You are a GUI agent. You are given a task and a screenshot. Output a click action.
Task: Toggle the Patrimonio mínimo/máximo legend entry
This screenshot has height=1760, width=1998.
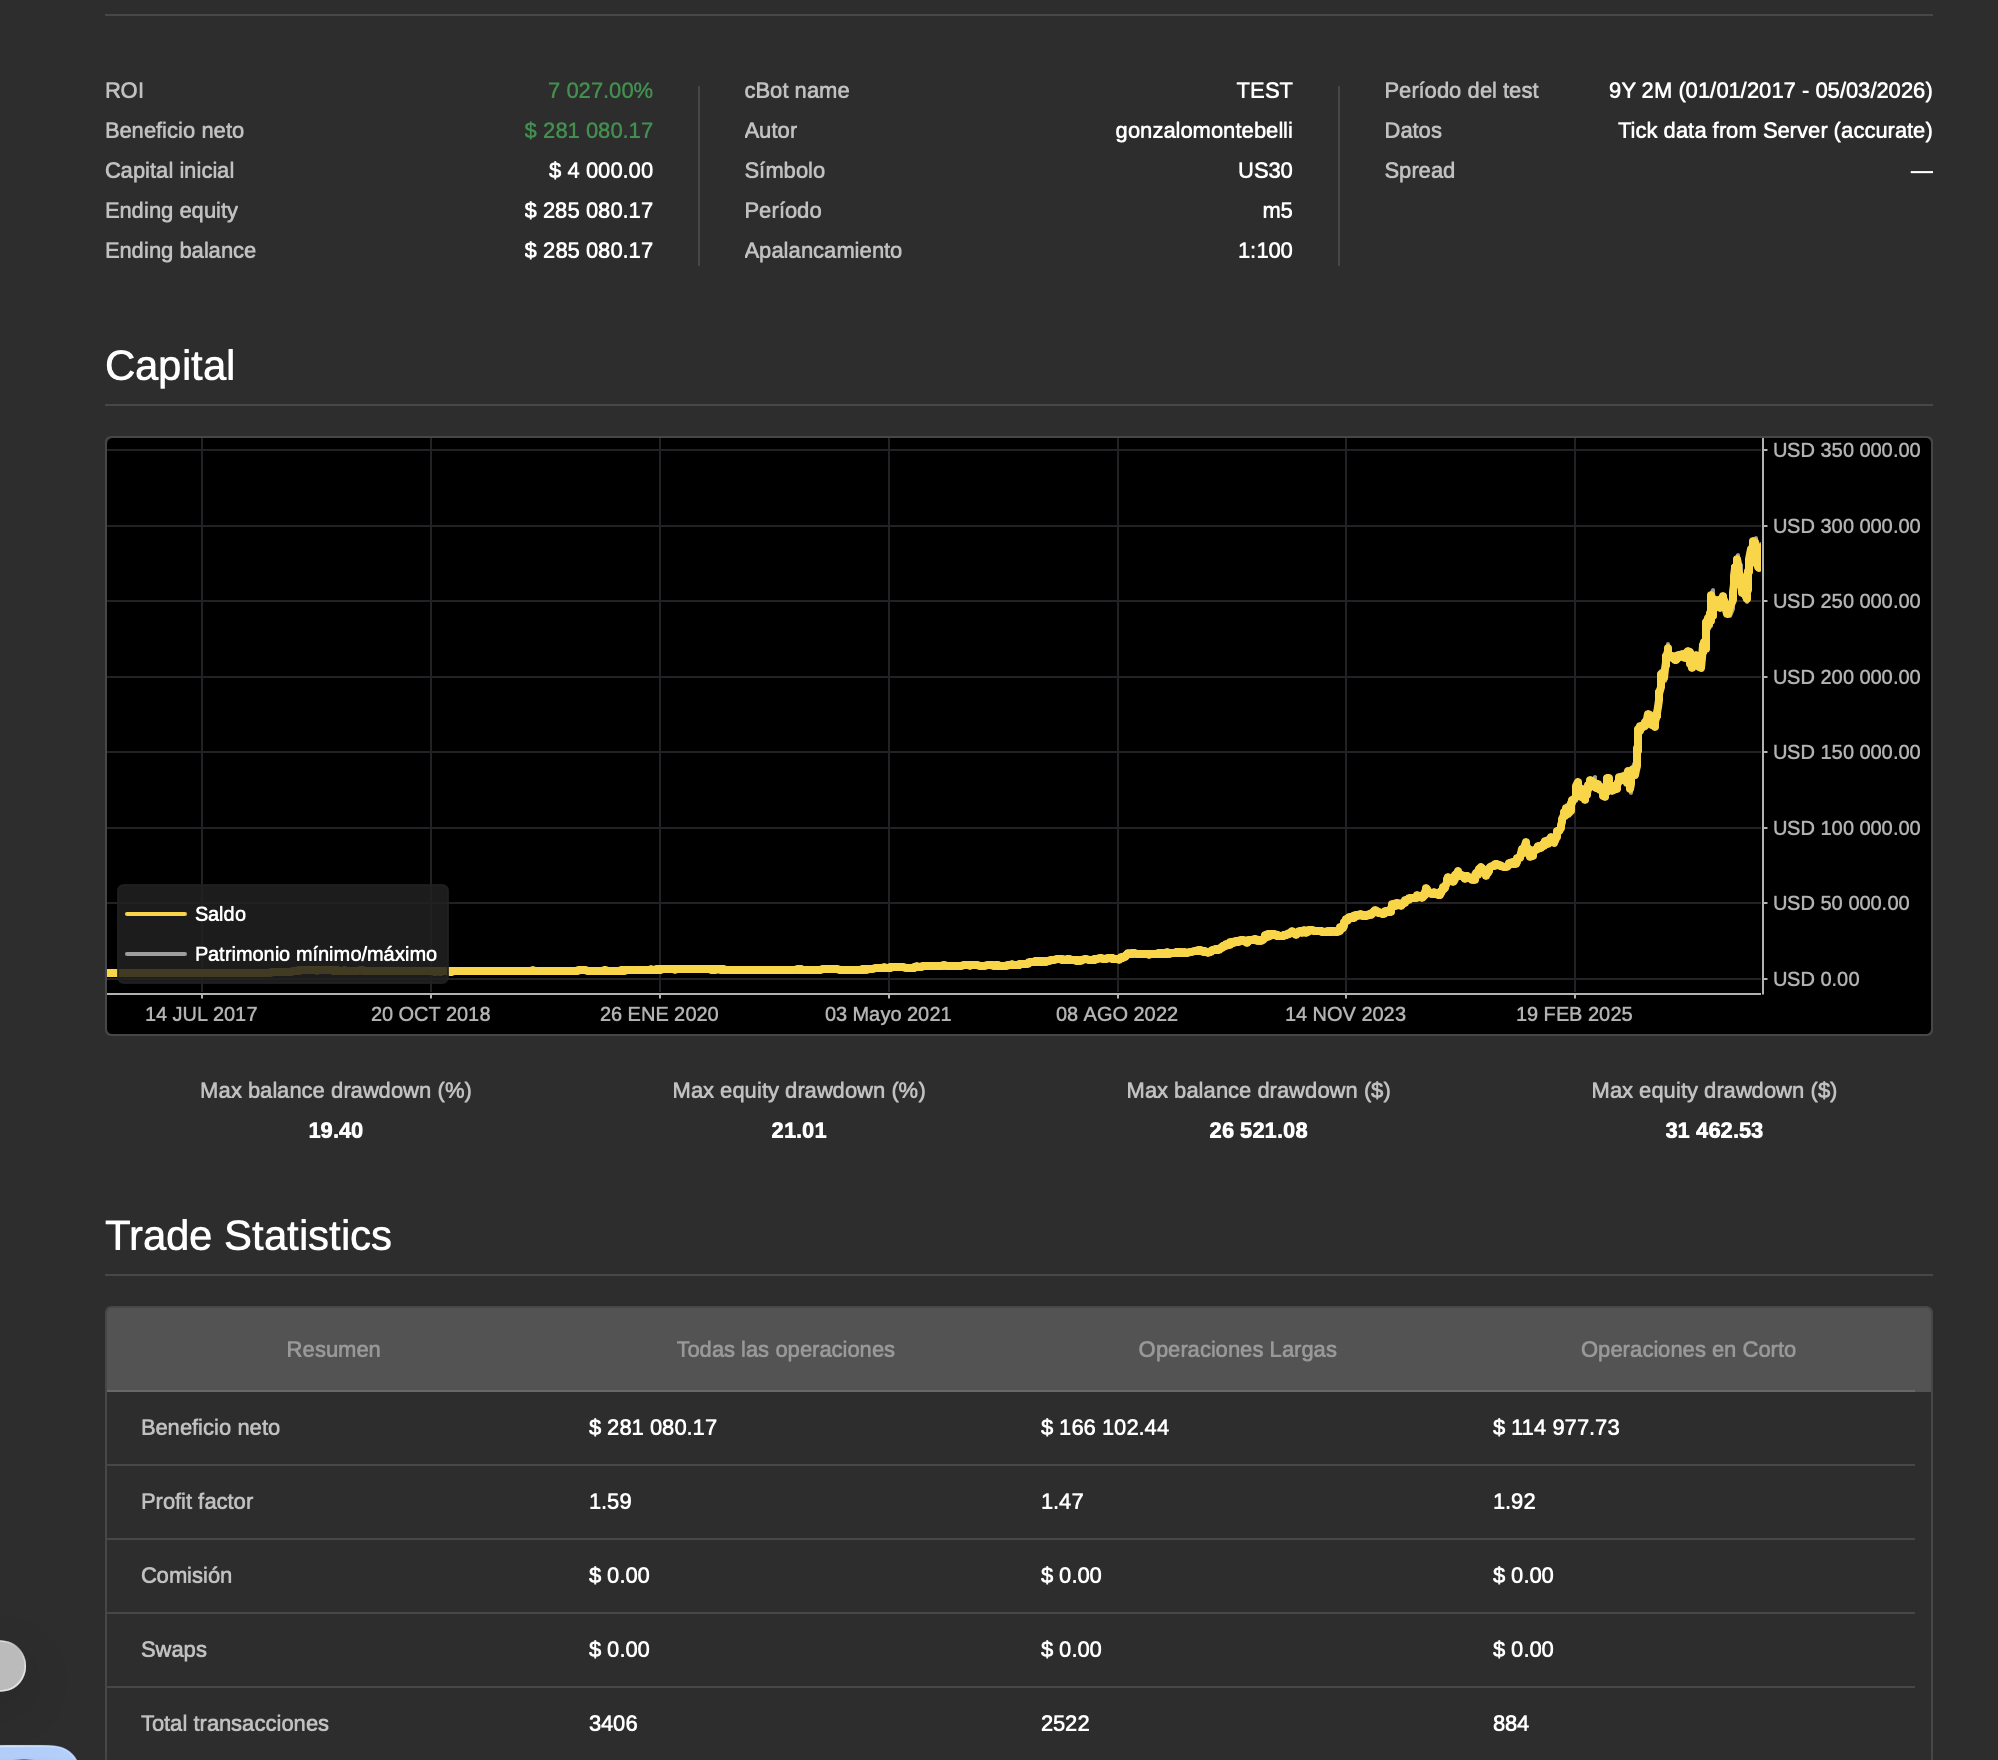pos(315,954)
